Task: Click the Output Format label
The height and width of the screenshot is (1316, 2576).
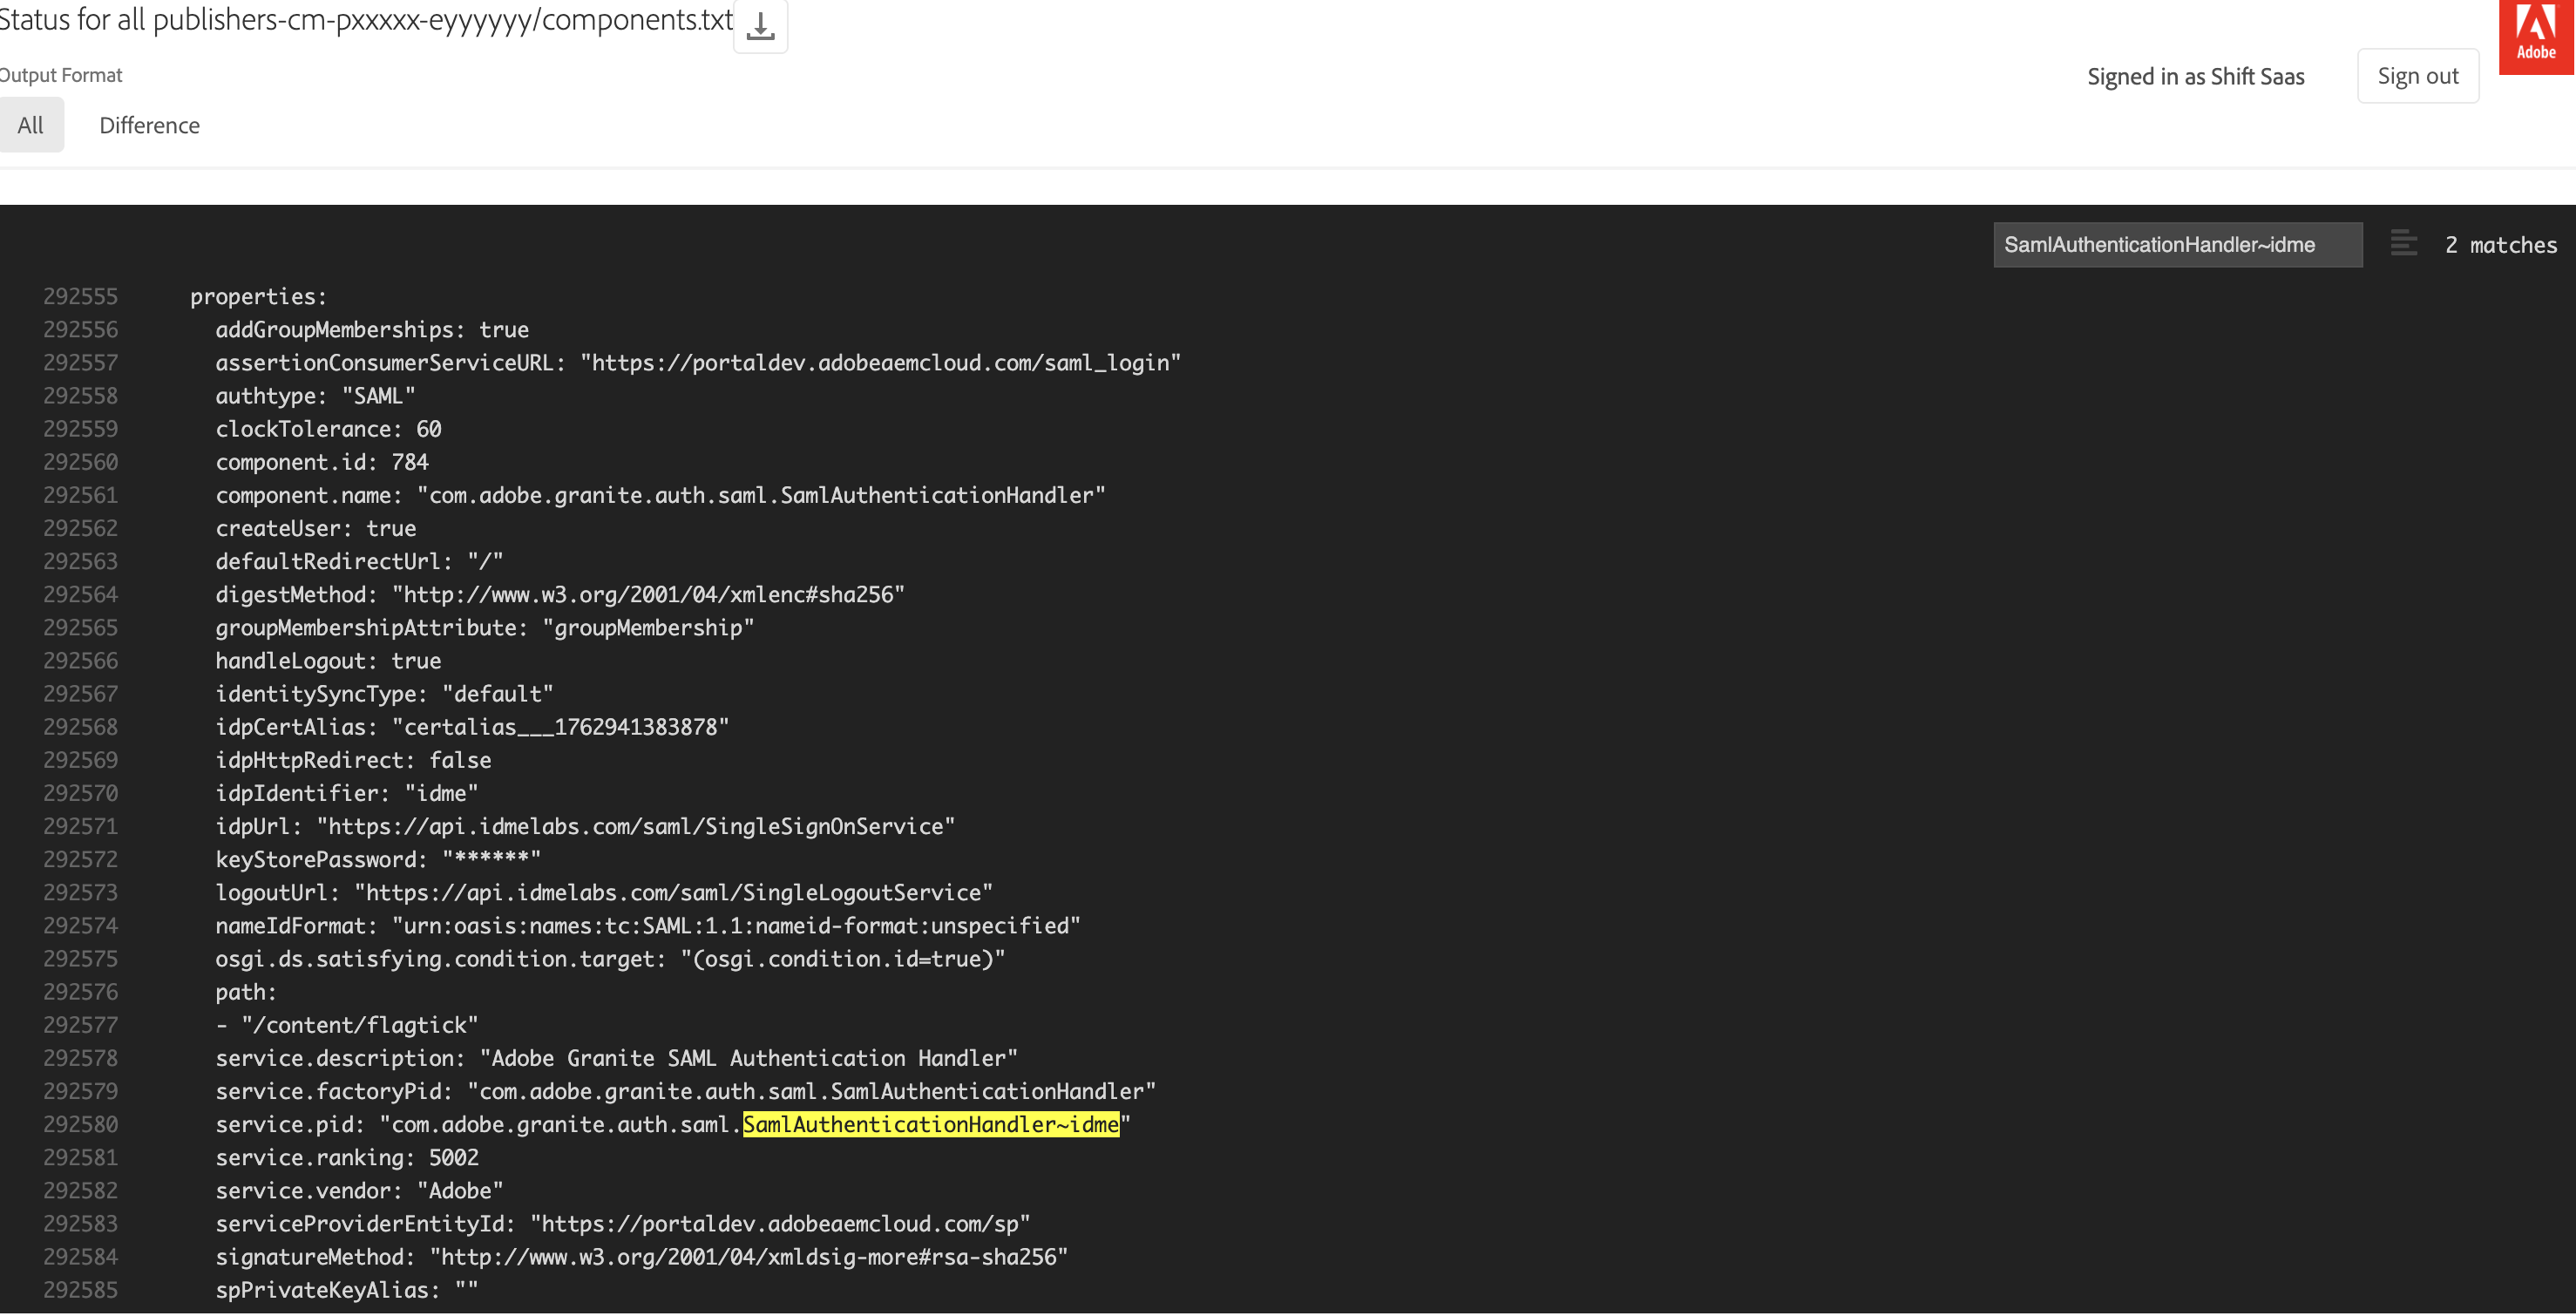Action: pos(60,75)
